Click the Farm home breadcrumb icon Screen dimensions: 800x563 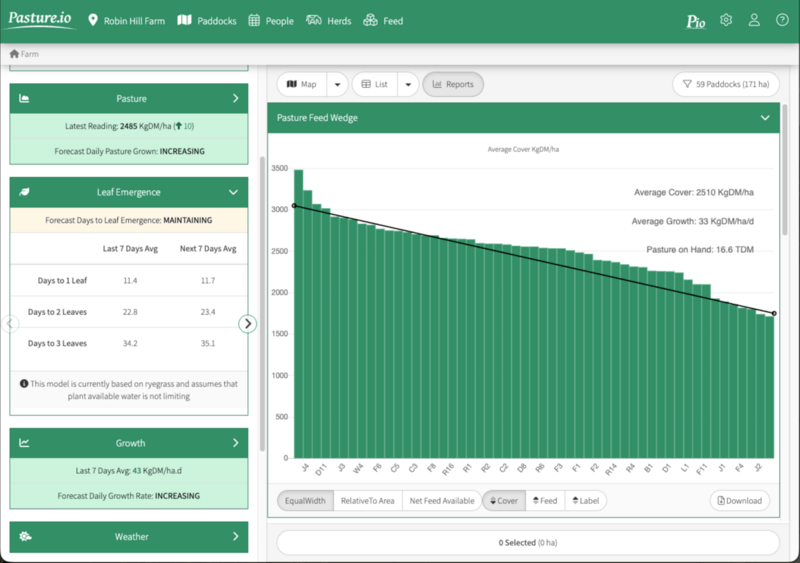(14, 54)
